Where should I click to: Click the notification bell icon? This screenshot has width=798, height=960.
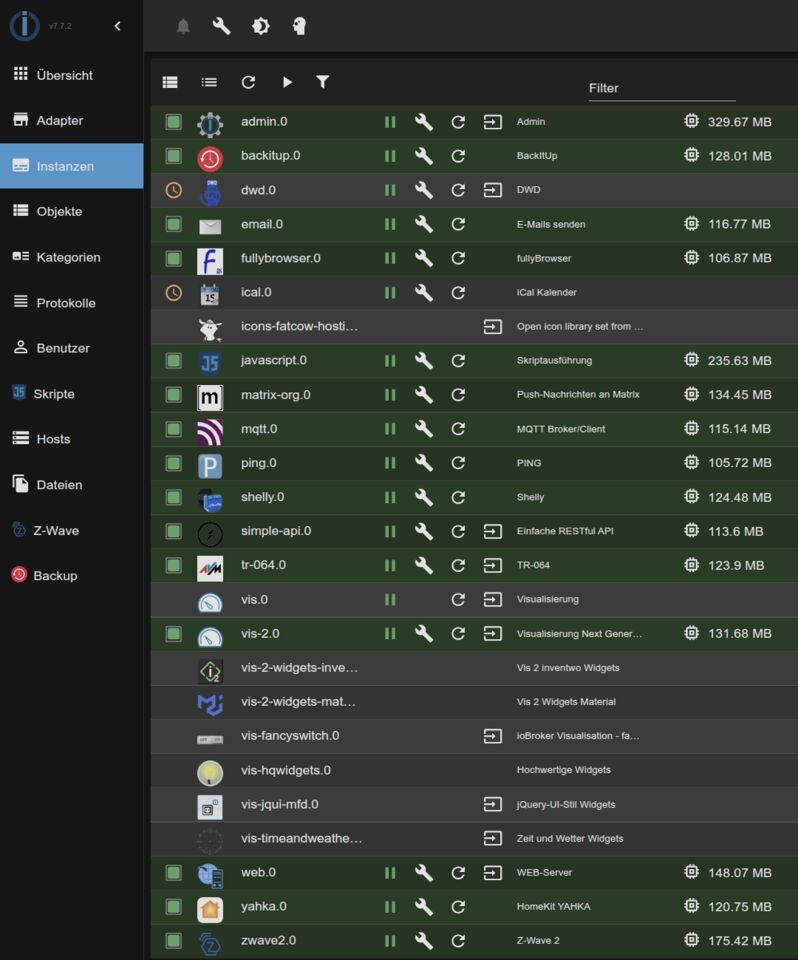tap(183, 27)
